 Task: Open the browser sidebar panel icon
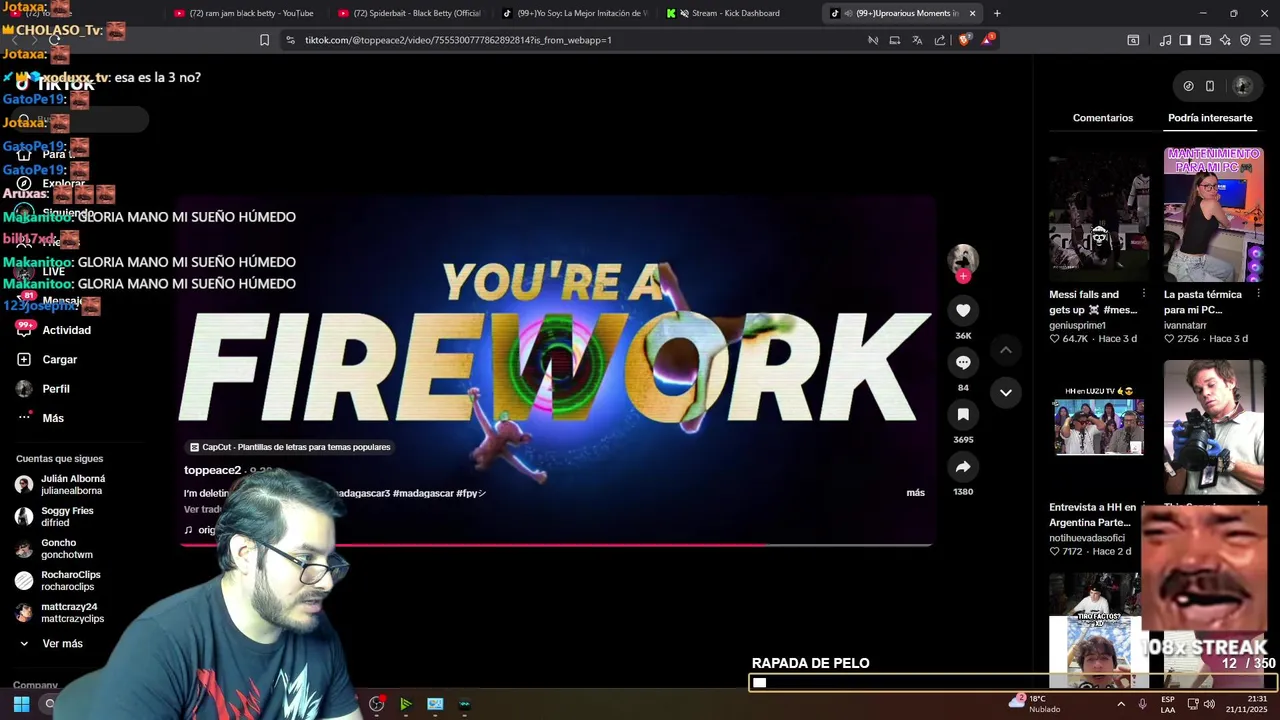[x=1185, y=40]
